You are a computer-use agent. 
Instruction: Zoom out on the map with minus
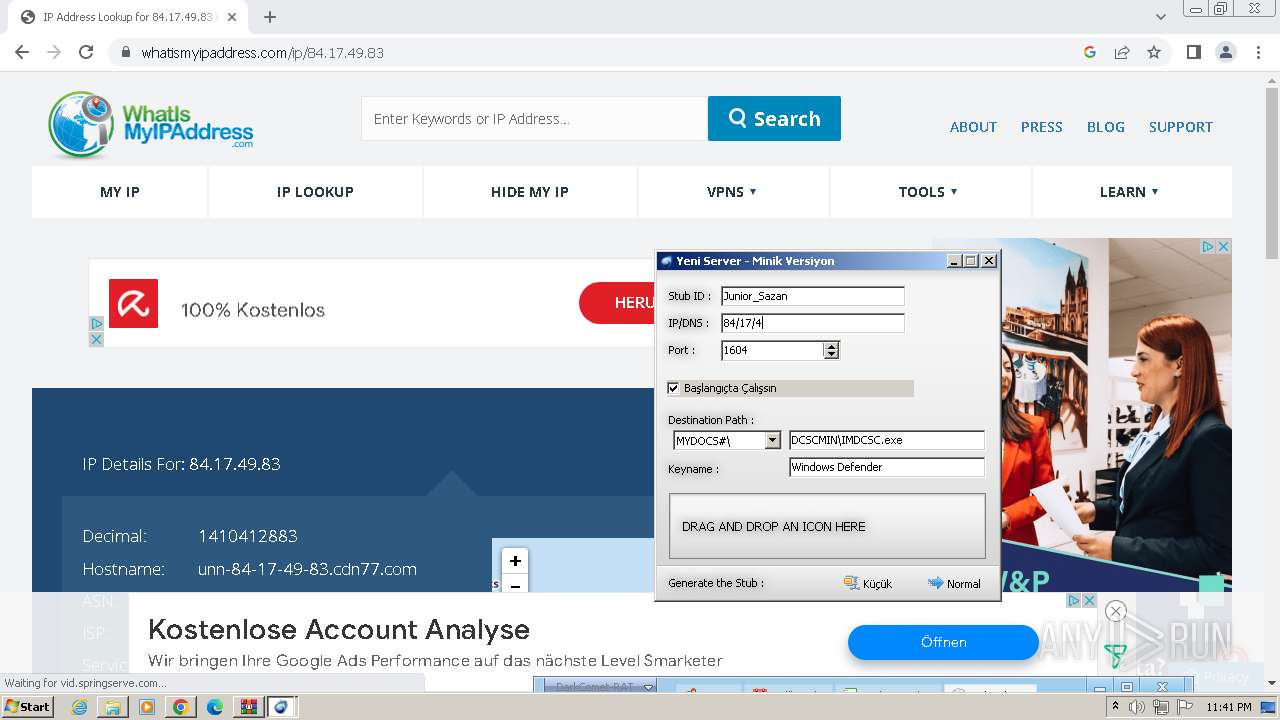(515, 585)
